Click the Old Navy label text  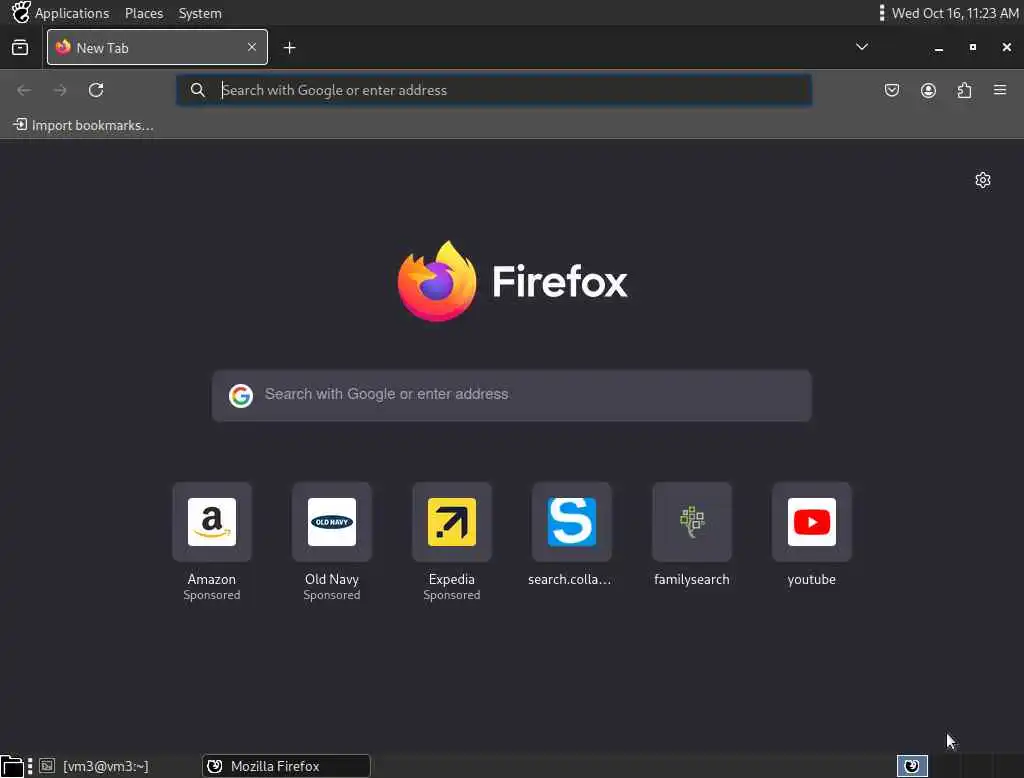tap(332, 579)
